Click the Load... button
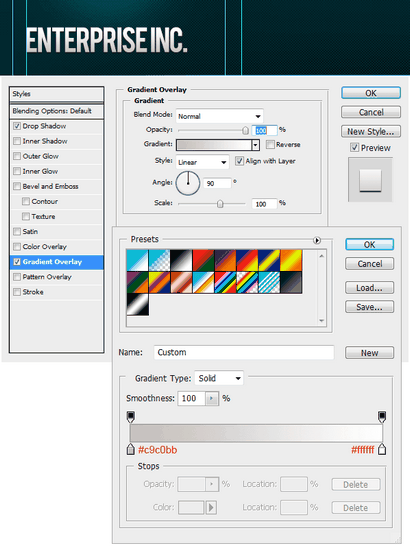 tap(369, 288)
